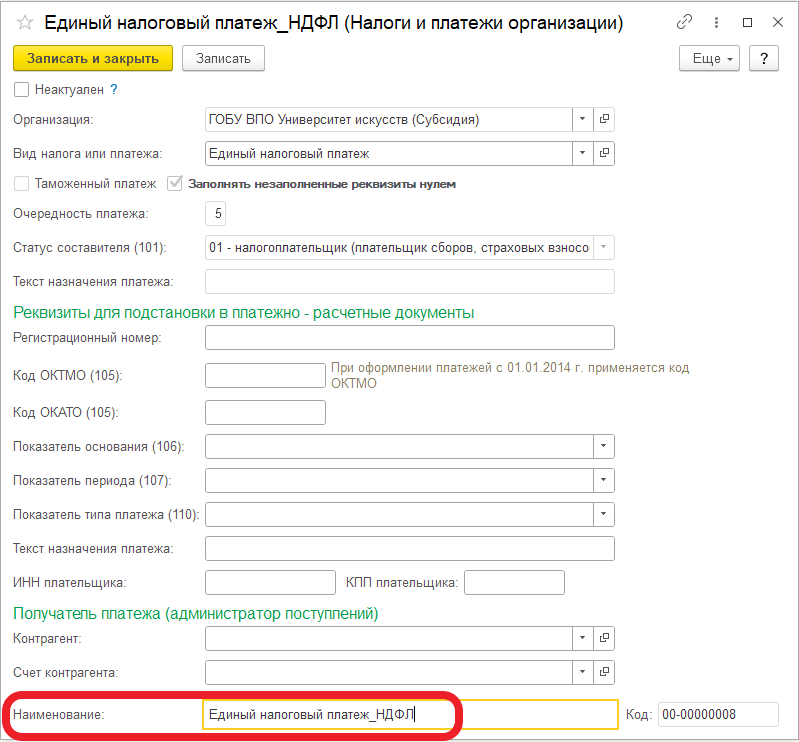
Task: Open help with the question mark button
Action: 764,59
